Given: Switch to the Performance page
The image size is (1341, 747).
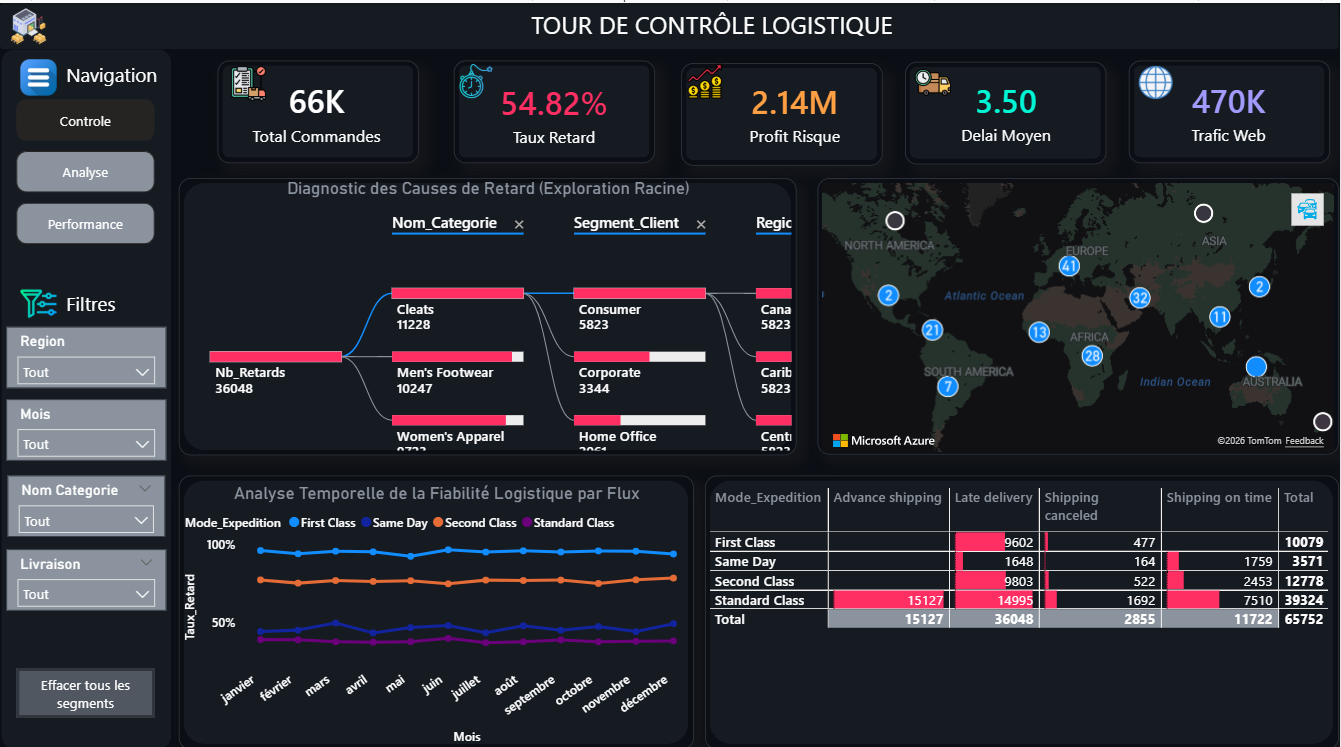Looking at the screenshot, I should (x=86, y=224).
